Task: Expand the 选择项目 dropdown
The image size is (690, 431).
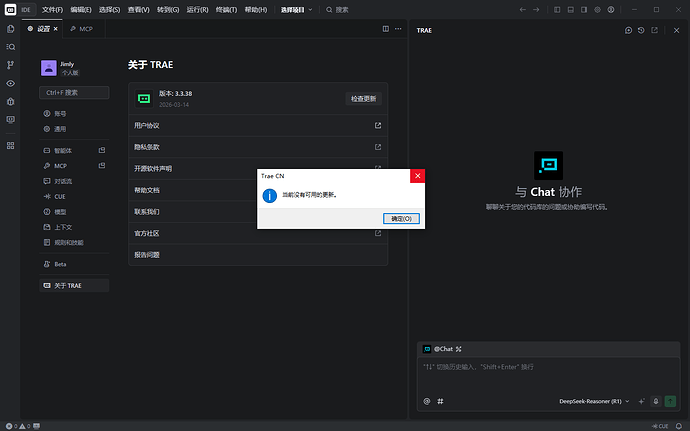Action: (x=297, y=10)
